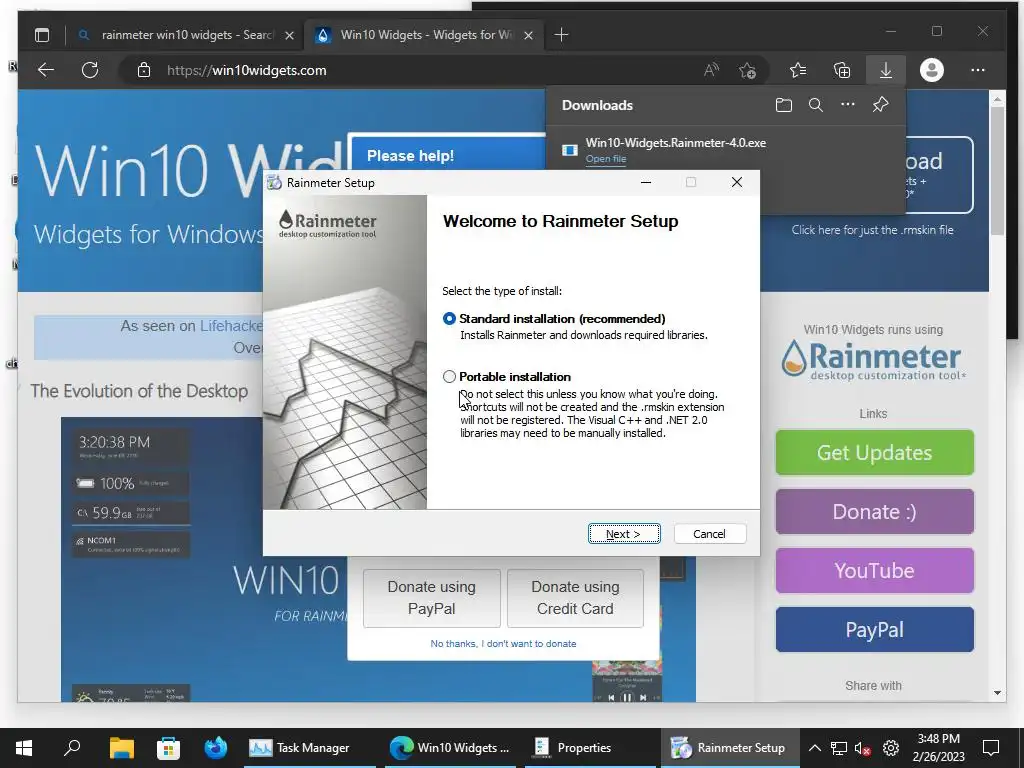1024x768 pixels.
Task: Click here for just the .rmskin file
Action: (x=872, y=230)
